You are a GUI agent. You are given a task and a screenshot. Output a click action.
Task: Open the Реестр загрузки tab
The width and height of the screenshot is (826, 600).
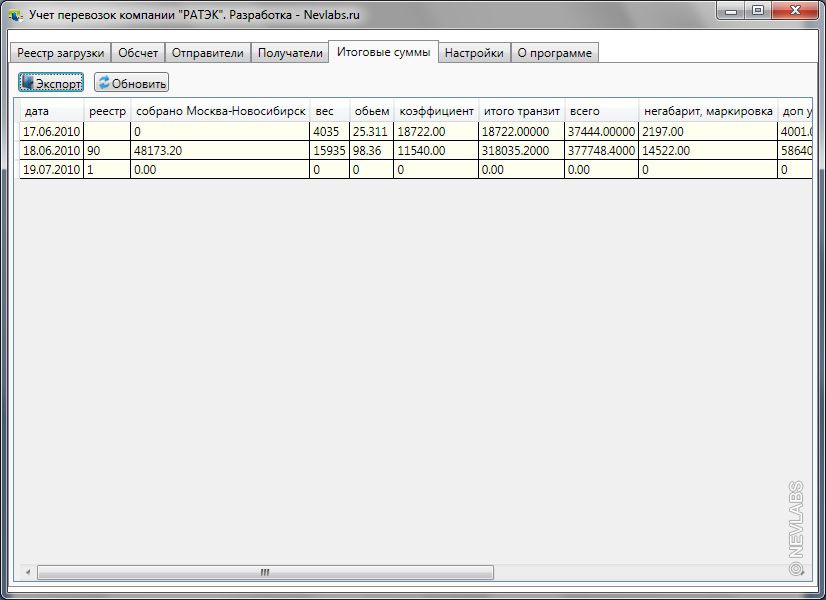click(60, 53)
